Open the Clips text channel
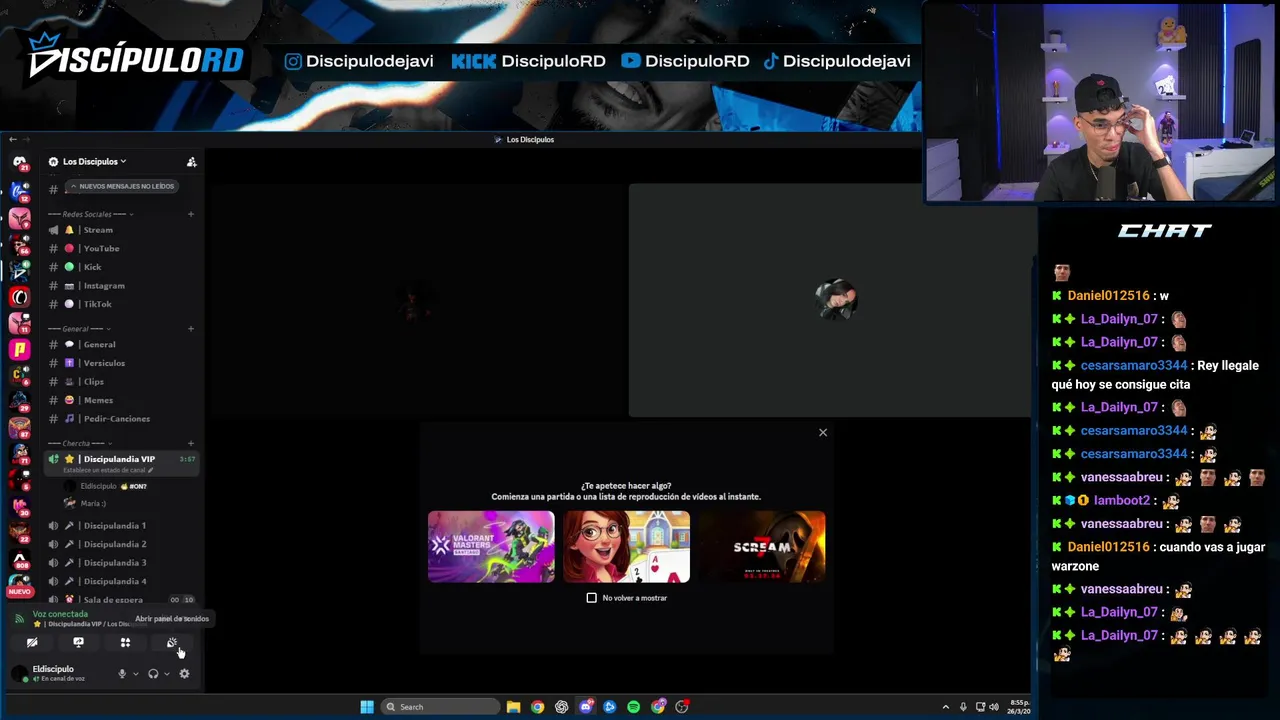1280x720 pixels. tap(122, 382)
